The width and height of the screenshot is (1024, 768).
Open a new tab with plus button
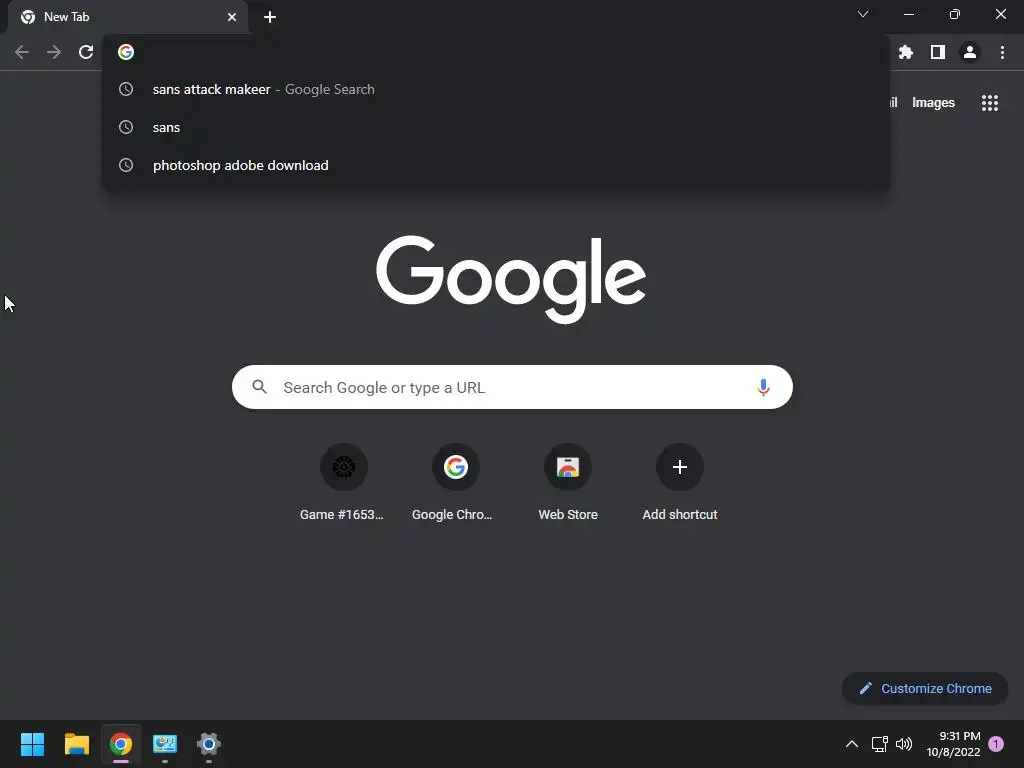click(270, 17)
